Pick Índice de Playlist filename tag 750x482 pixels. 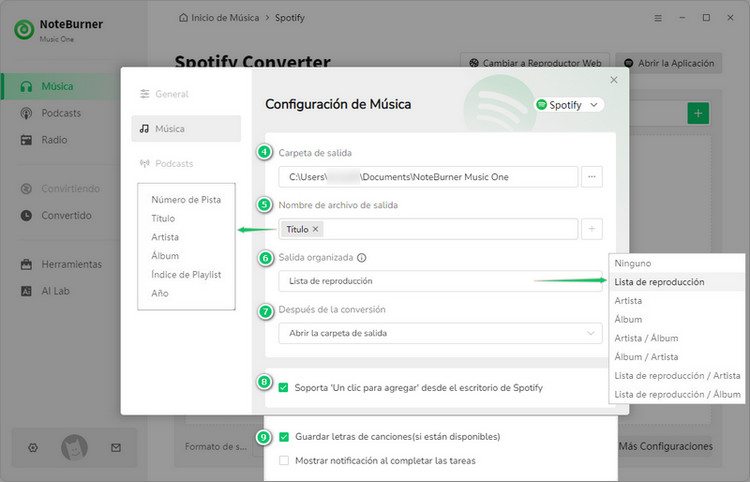(186, 275)
